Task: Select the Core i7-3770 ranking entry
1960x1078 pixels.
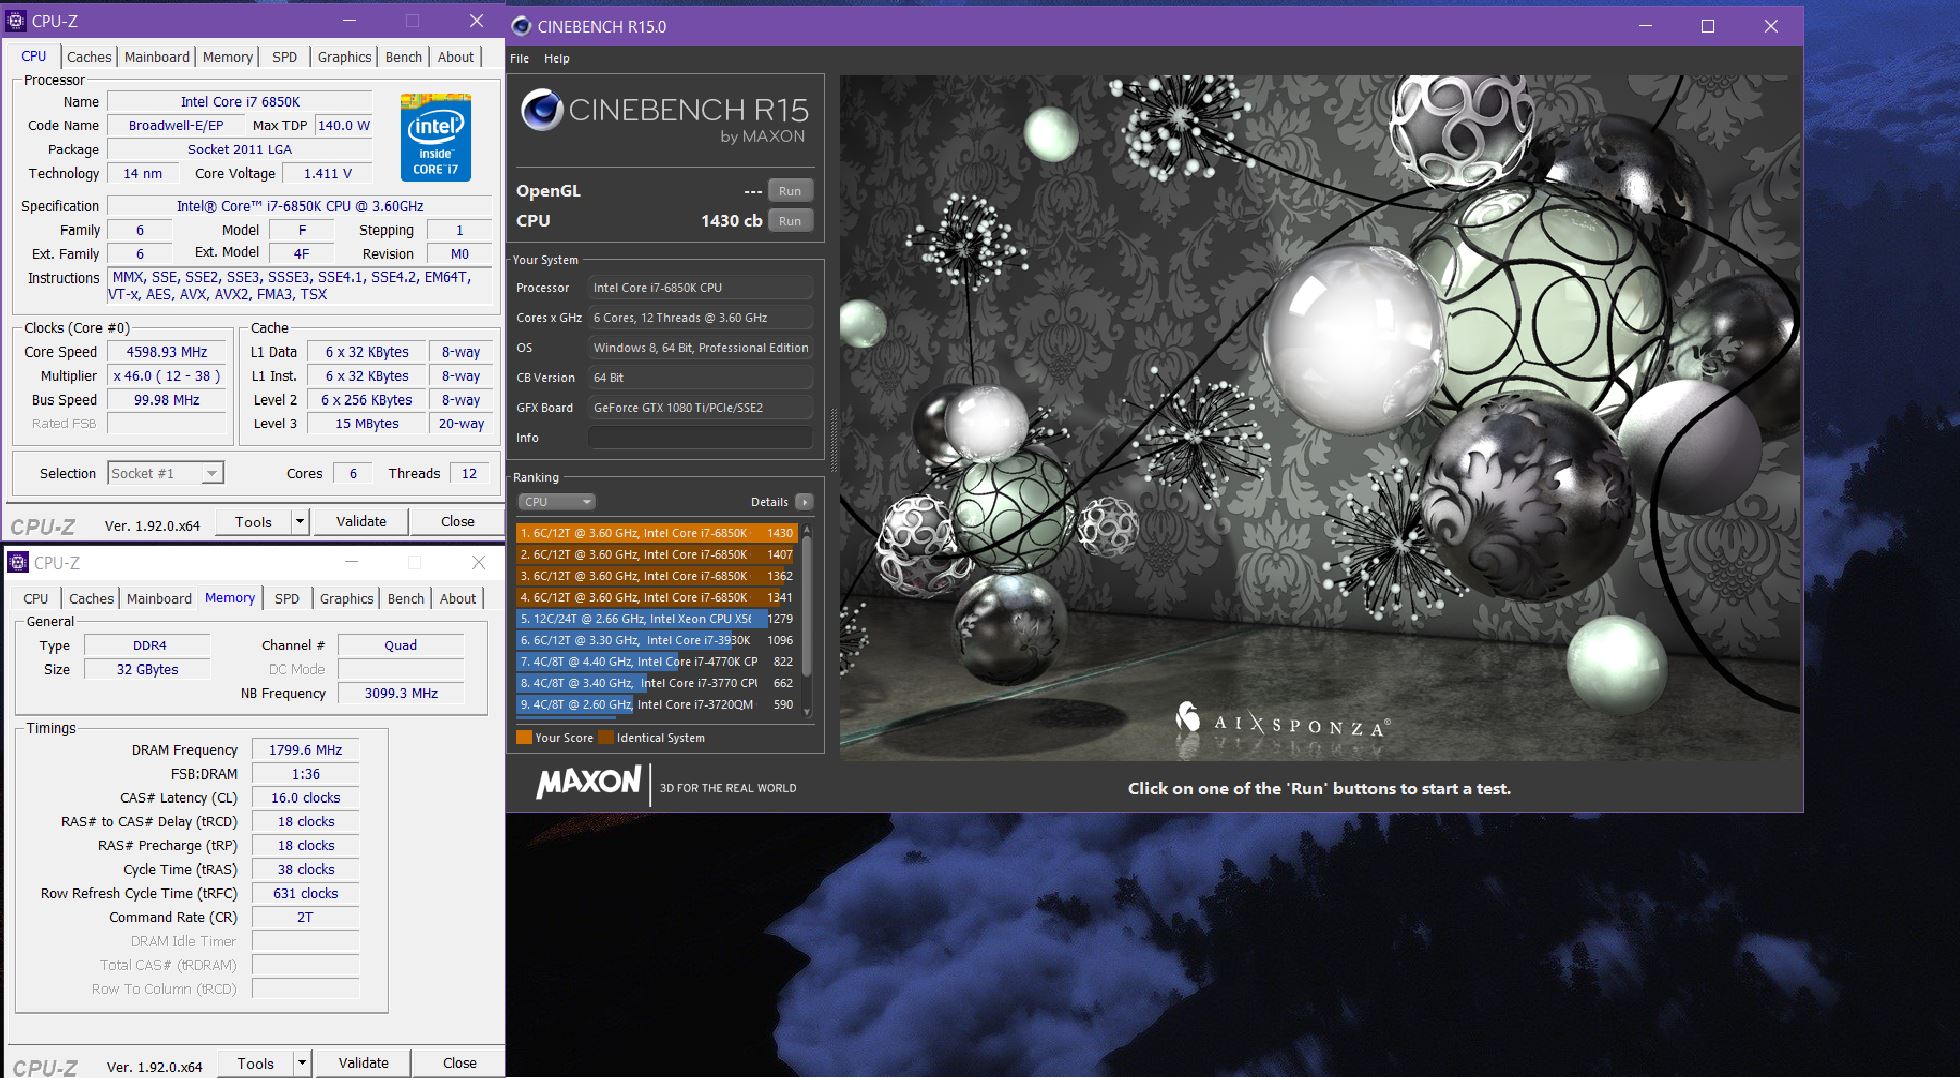Action: [656, 683]
